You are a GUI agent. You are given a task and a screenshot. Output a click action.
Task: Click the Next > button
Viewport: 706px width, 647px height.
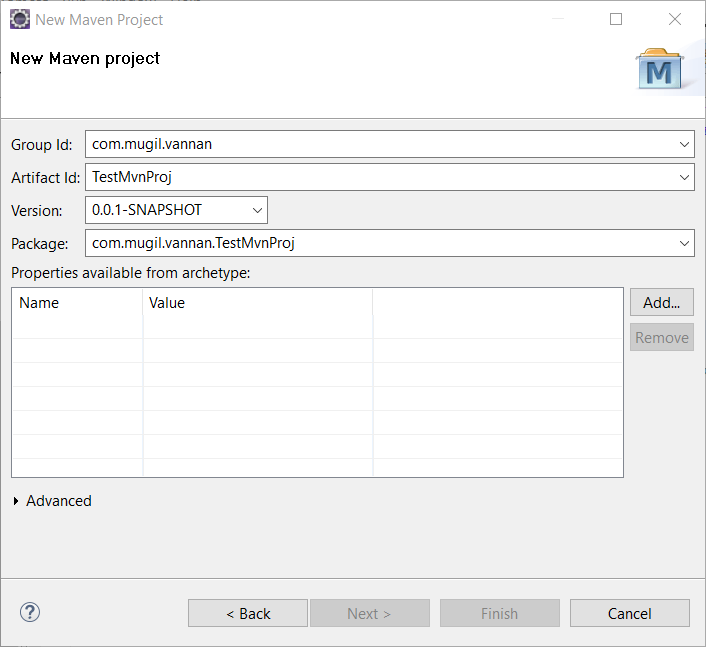tap(370, 613)
